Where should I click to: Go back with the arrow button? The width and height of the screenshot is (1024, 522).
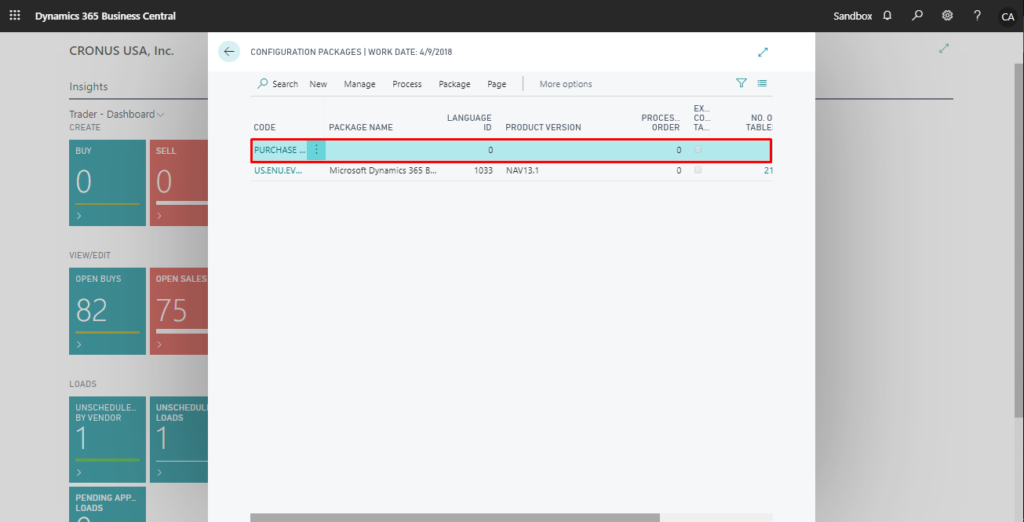(229, 51)
